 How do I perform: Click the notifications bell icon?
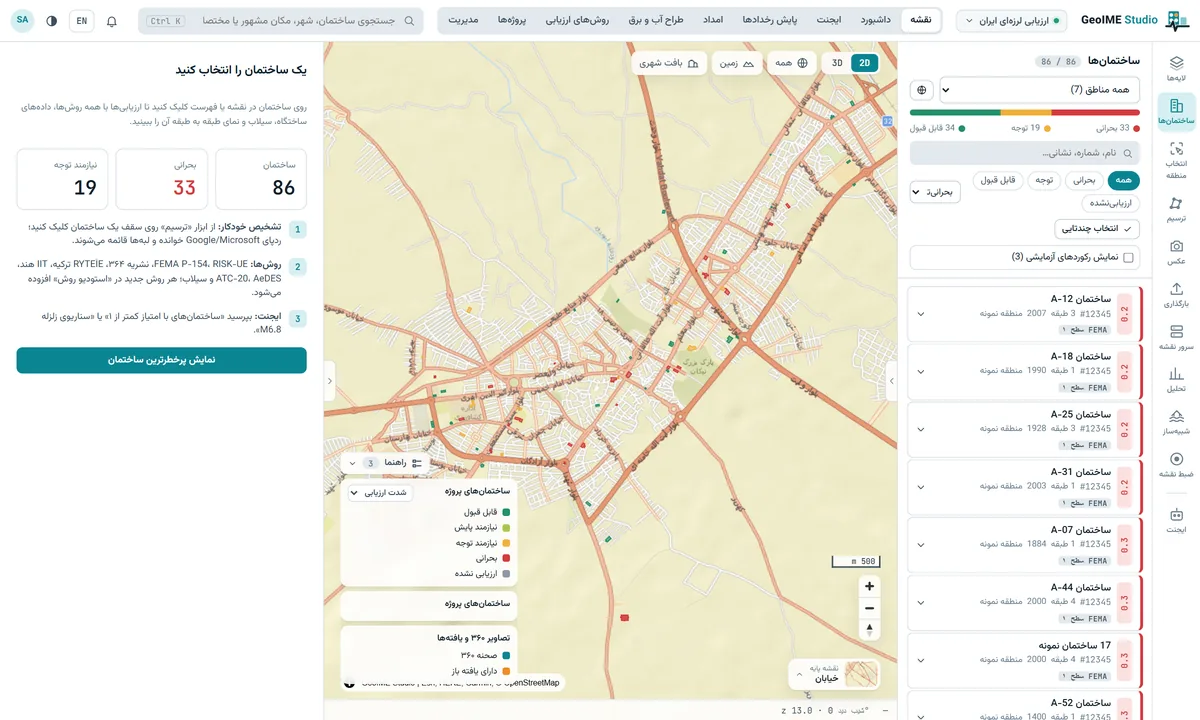pyautogui.click(x=111, y=21)
